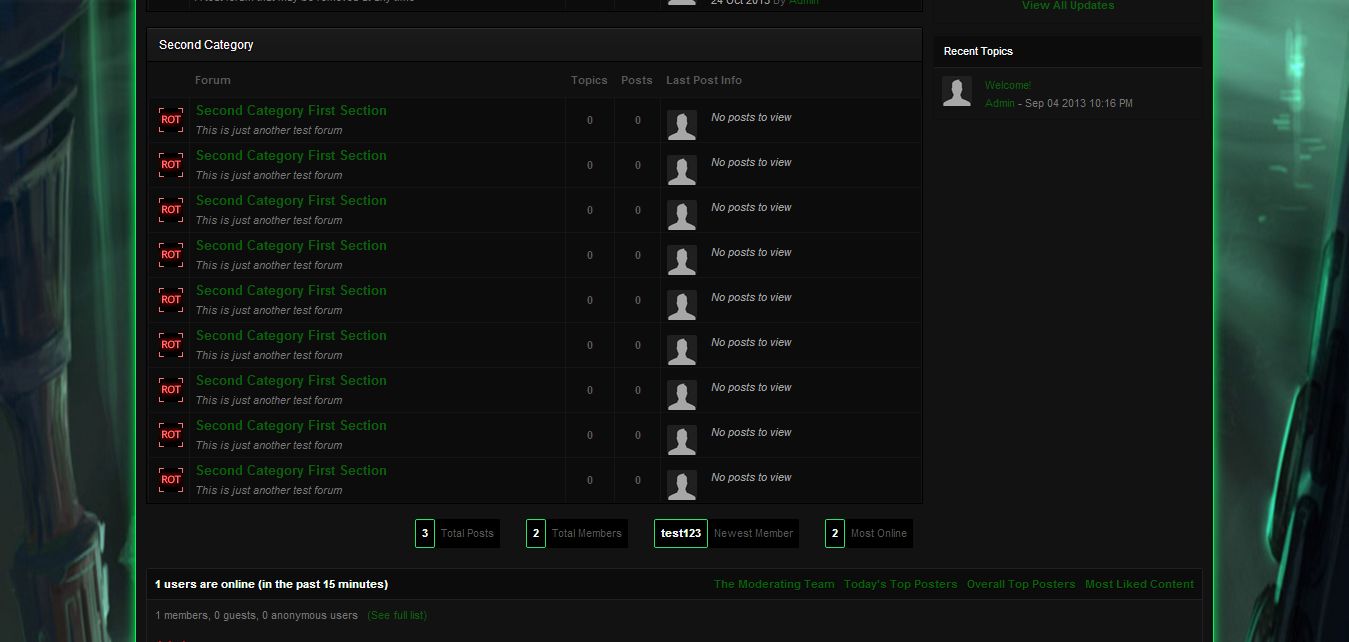Visit Admin's profile under Recent Topics

(x=999, y=104)
